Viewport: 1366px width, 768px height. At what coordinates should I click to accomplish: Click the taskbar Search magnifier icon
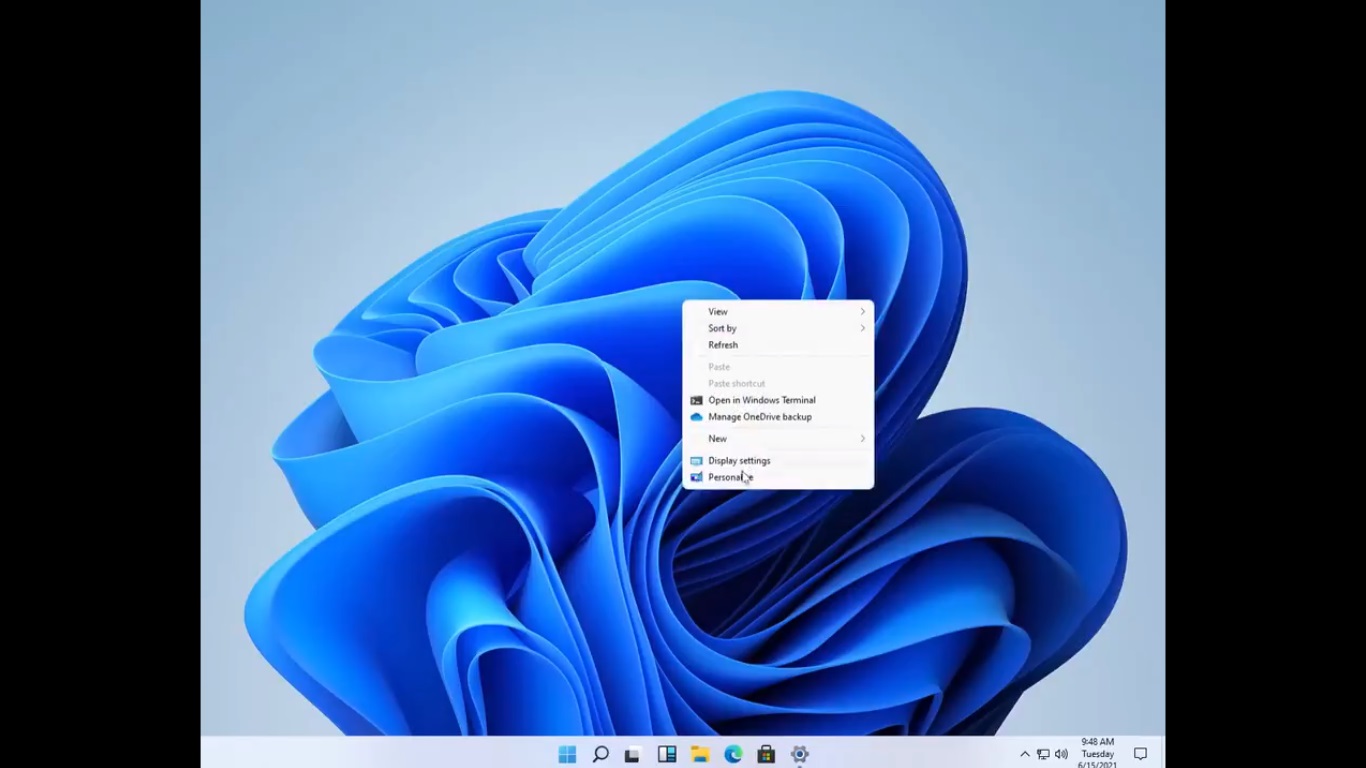600,754
